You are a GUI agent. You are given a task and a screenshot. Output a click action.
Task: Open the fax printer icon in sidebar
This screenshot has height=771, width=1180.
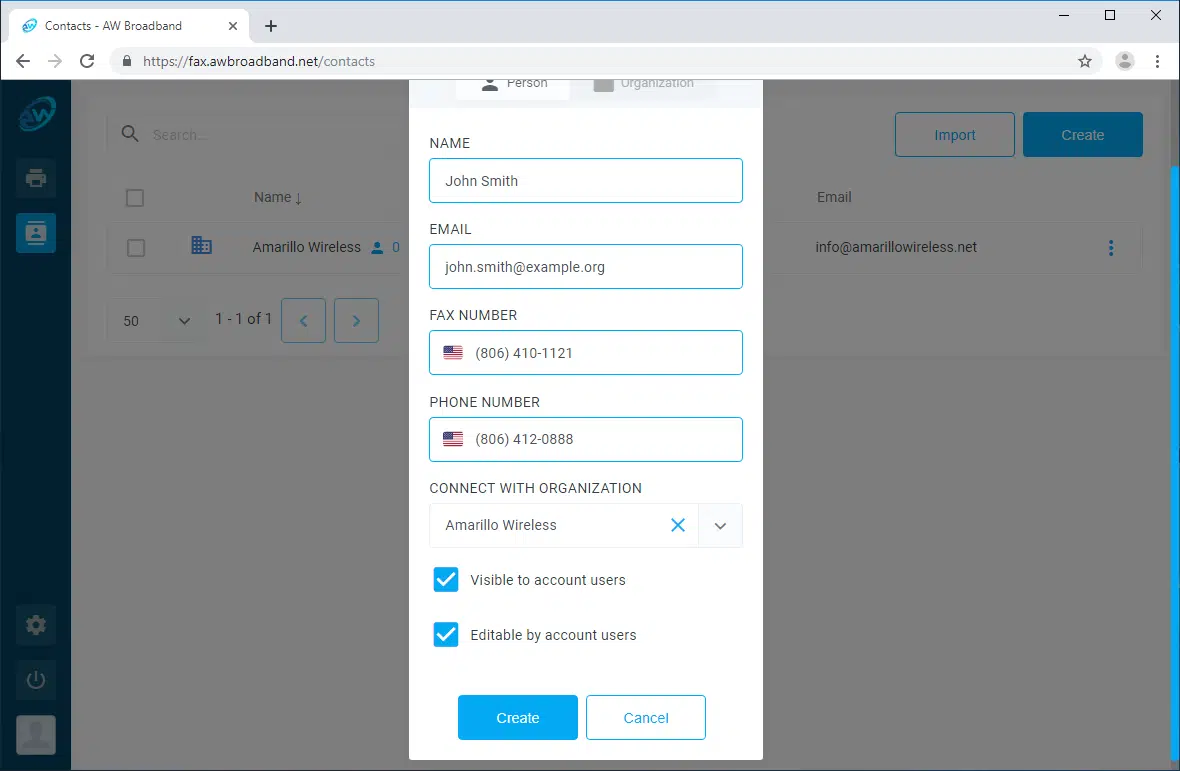(x=35, y=178)
